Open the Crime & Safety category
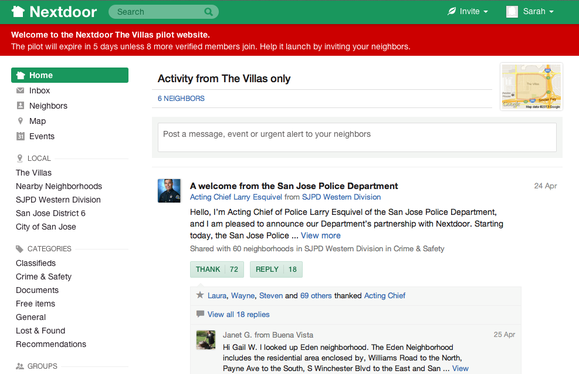 [x=44, y=277]
